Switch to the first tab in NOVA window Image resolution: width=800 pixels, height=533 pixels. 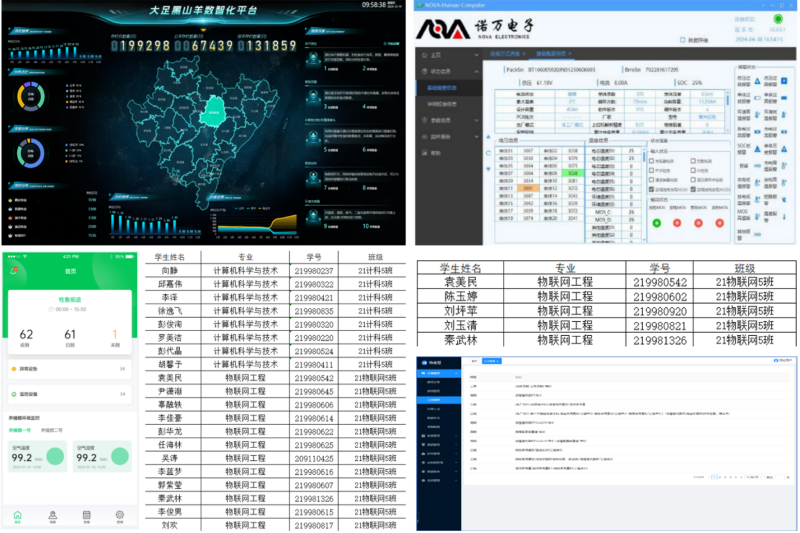point(508,52)
